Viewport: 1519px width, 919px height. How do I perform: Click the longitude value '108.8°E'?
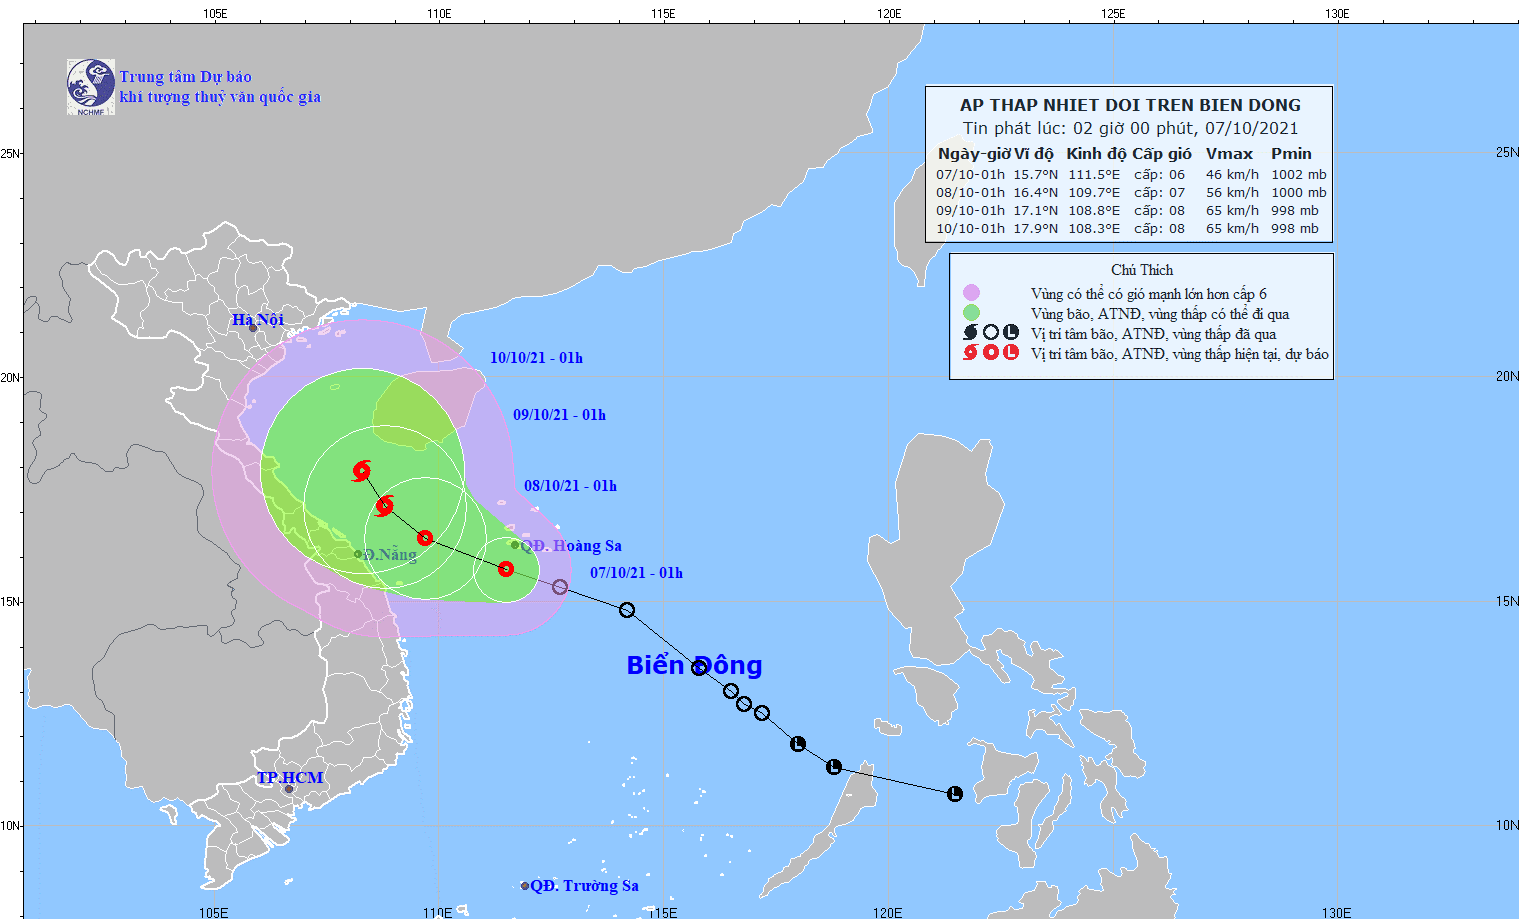[1094, 211]
